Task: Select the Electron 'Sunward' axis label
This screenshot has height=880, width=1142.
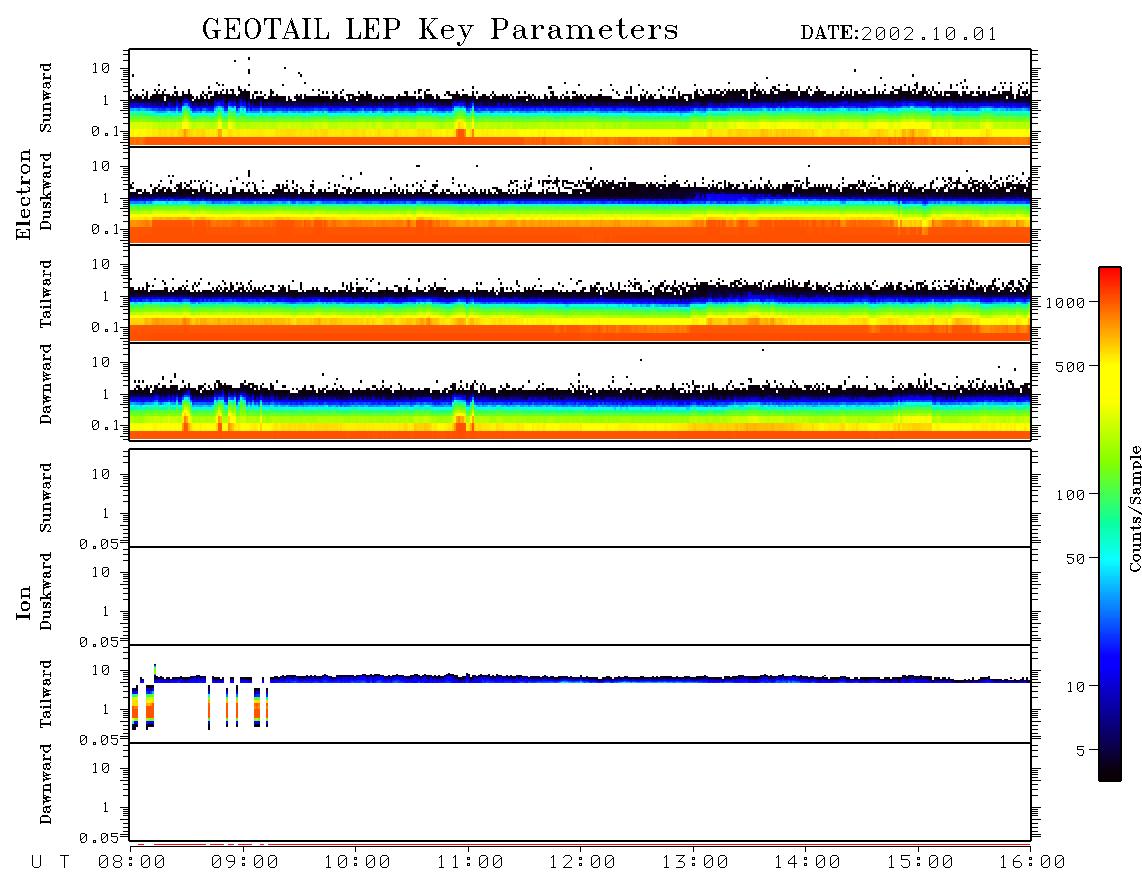Action: click(46, 98)
